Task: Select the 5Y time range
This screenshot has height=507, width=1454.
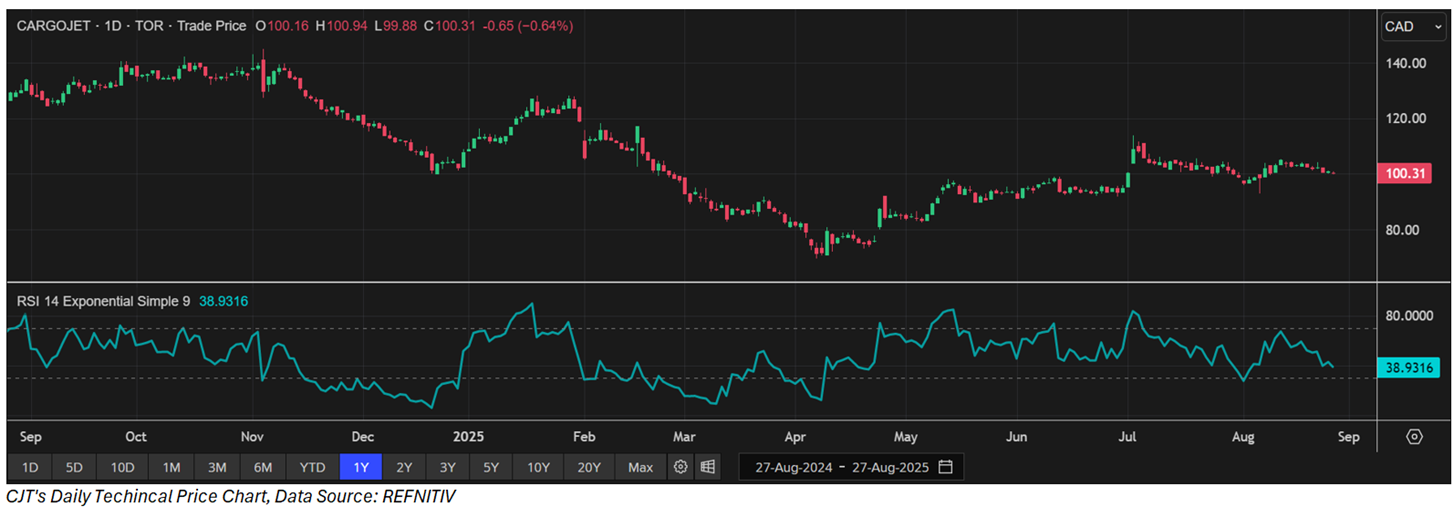Action: [x=491, y=467]
